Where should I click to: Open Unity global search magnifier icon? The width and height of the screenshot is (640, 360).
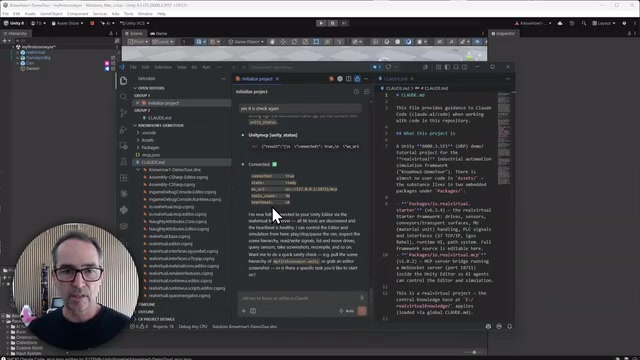(584, 23)
